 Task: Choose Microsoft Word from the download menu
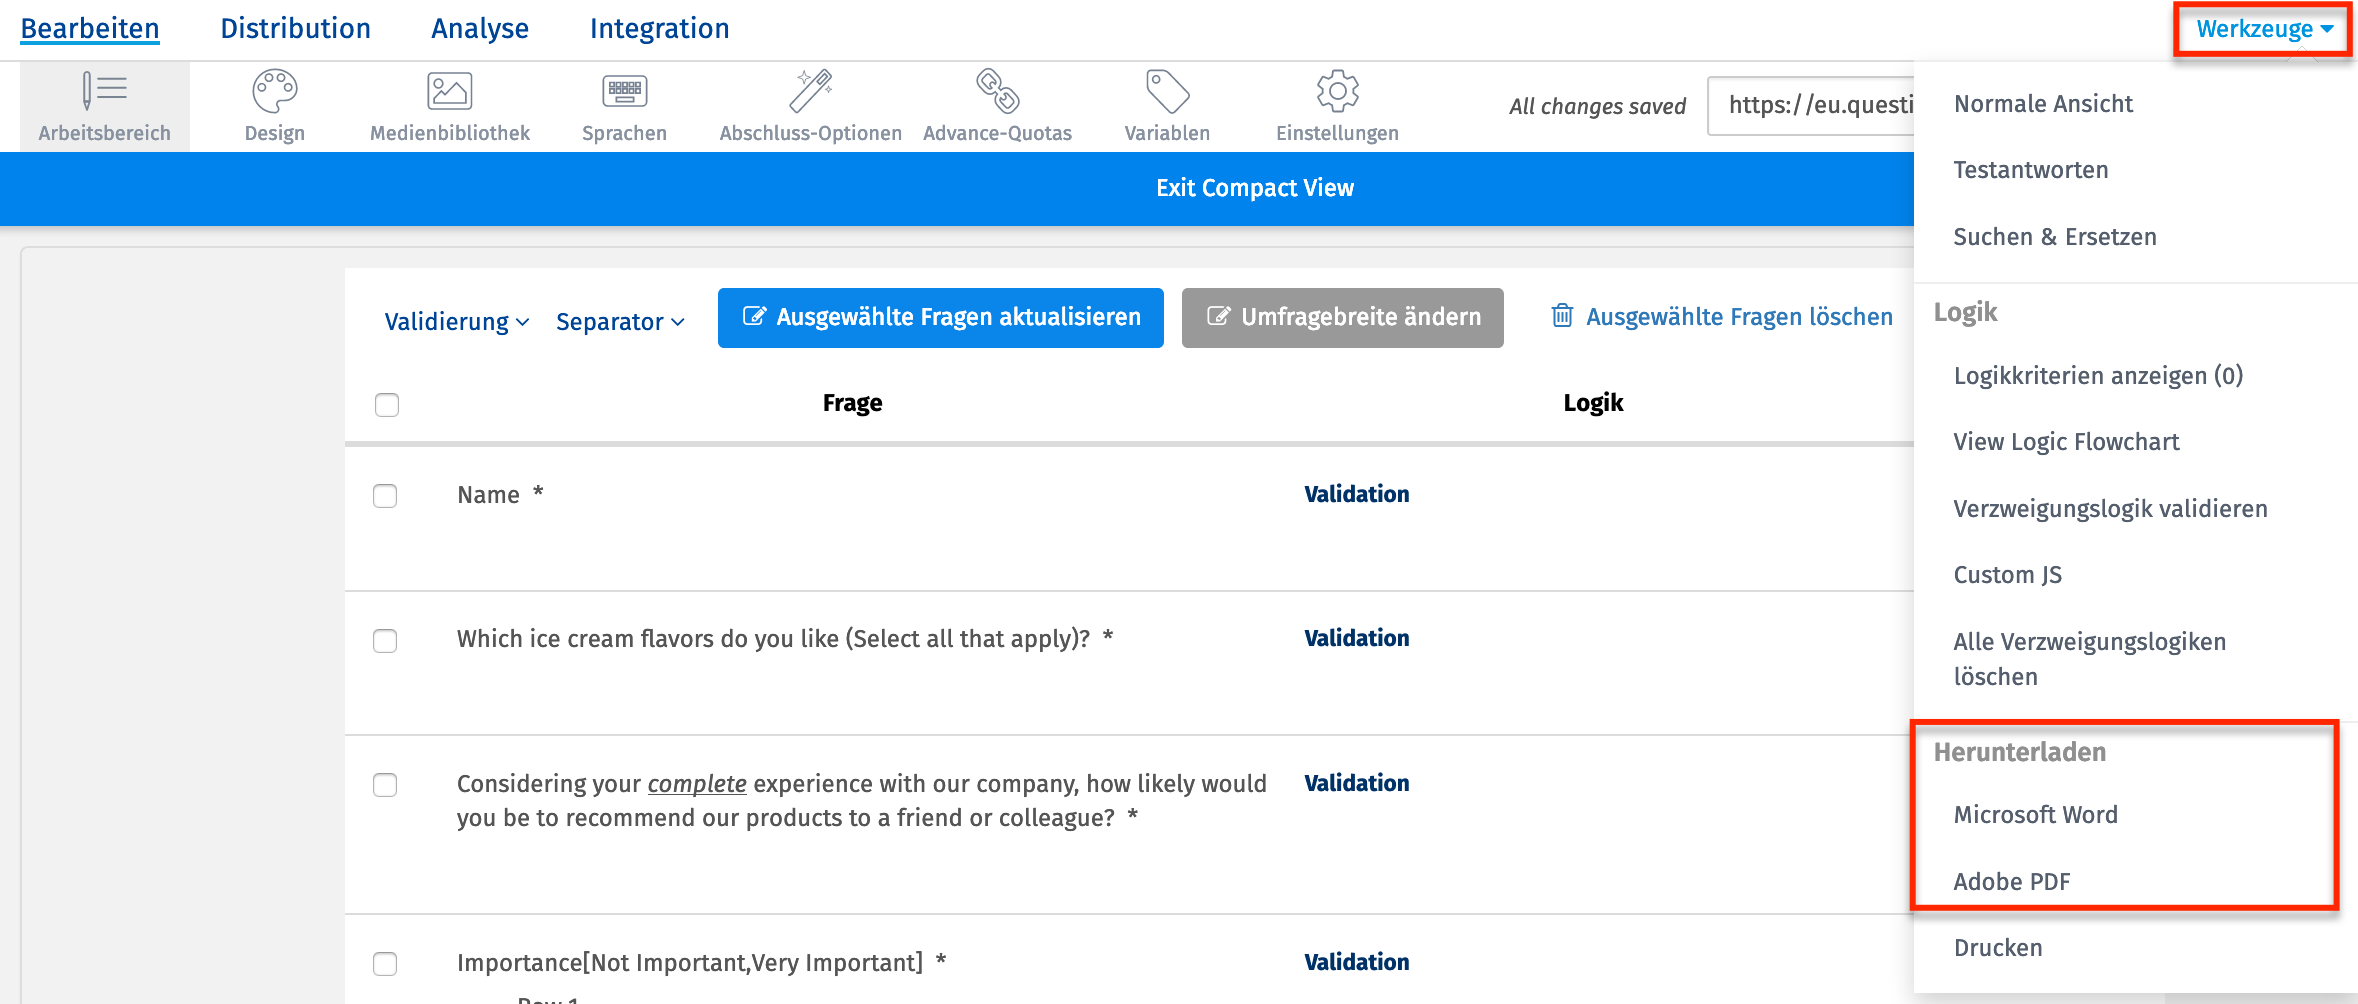click(2035, 815)
